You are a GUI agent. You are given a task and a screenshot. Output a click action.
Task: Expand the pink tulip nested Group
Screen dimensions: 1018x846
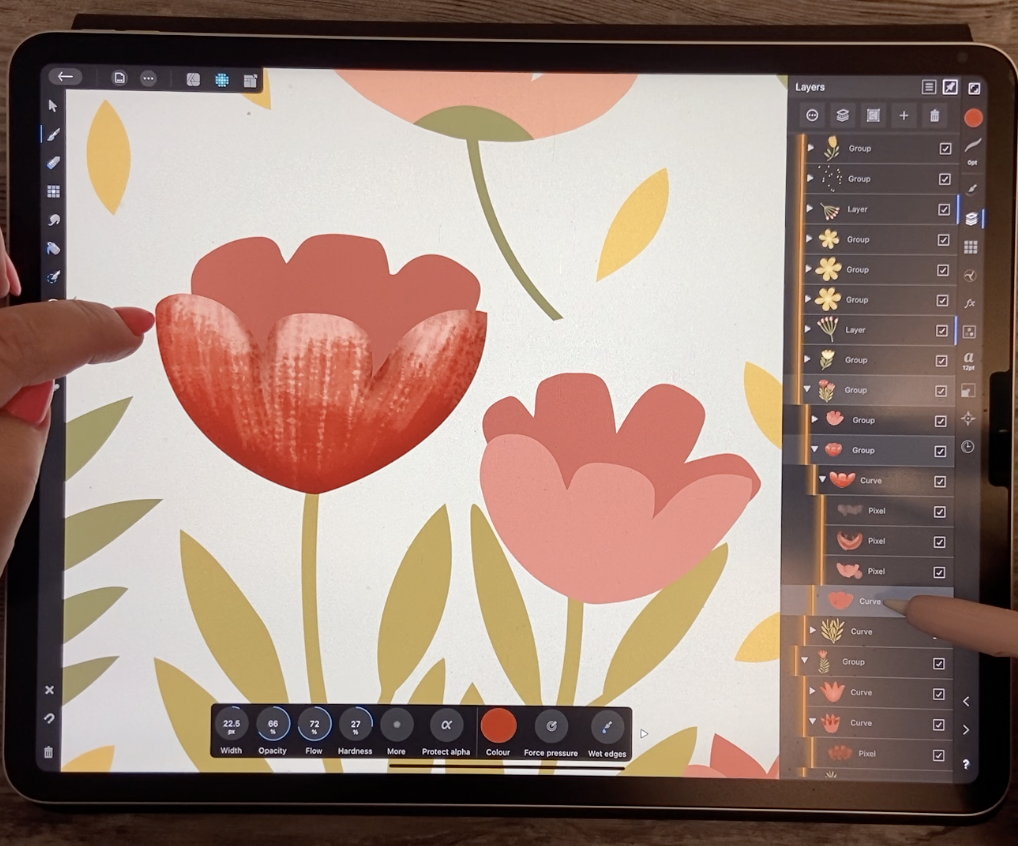coord(815,419)
